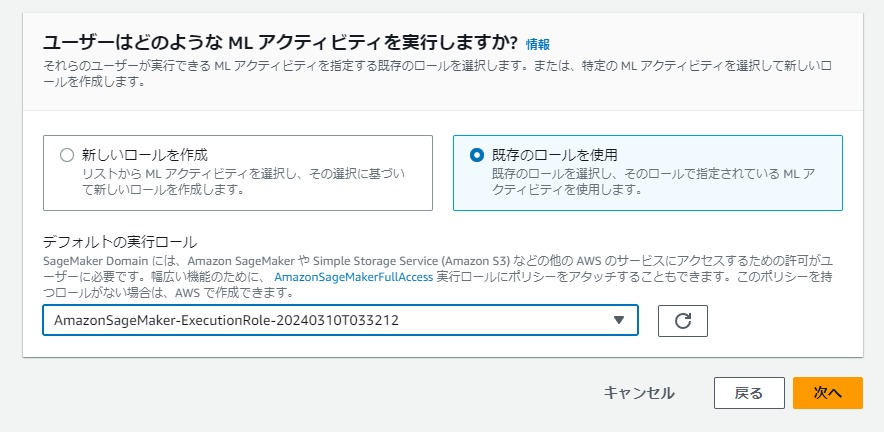Select the 既存のロールを使用 radio button

[477, 155]
